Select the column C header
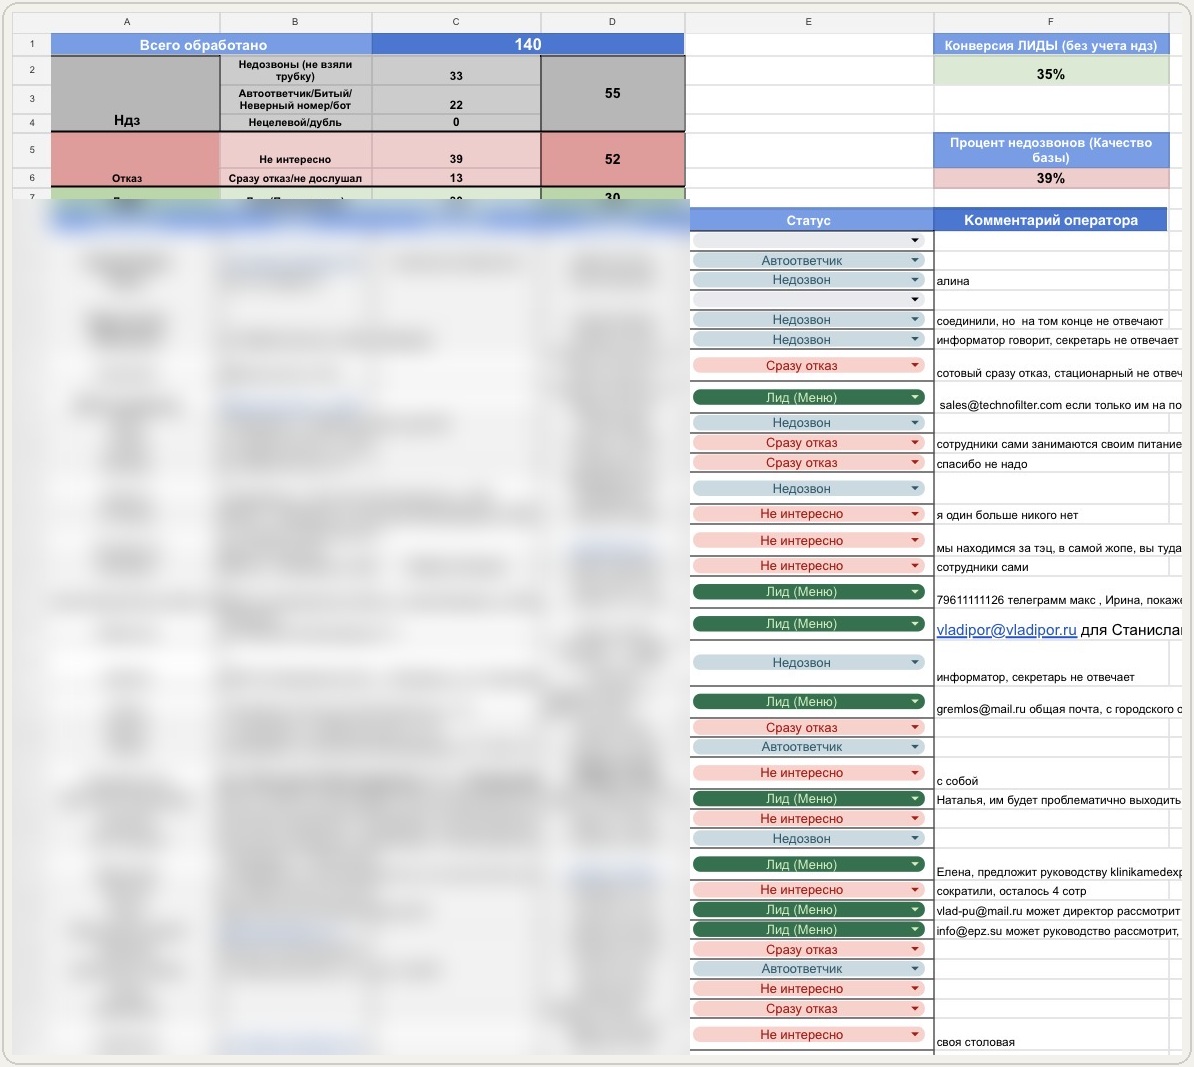The width and height of the screenshot is (1194, 1067). [456, 22]
